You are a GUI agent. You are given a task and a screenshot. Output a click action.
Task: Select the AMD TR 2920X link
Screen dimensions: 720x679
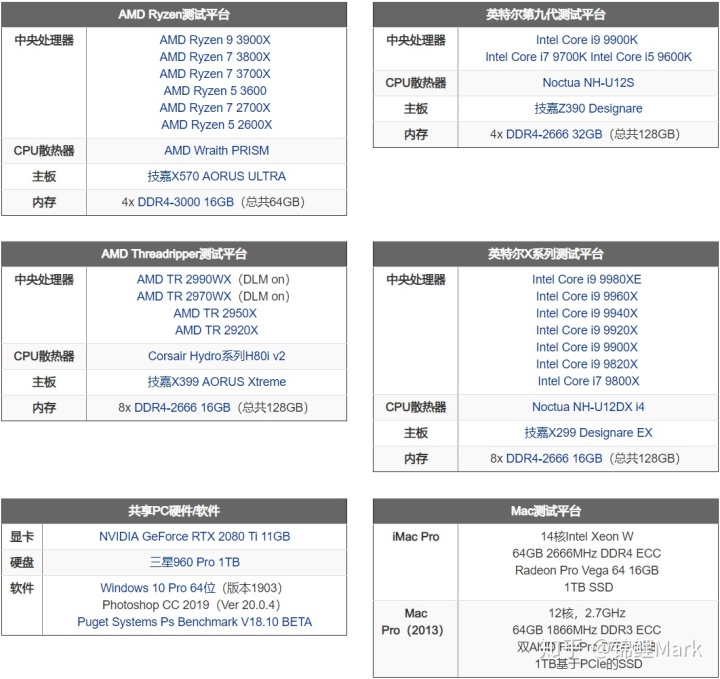point(216,331)
